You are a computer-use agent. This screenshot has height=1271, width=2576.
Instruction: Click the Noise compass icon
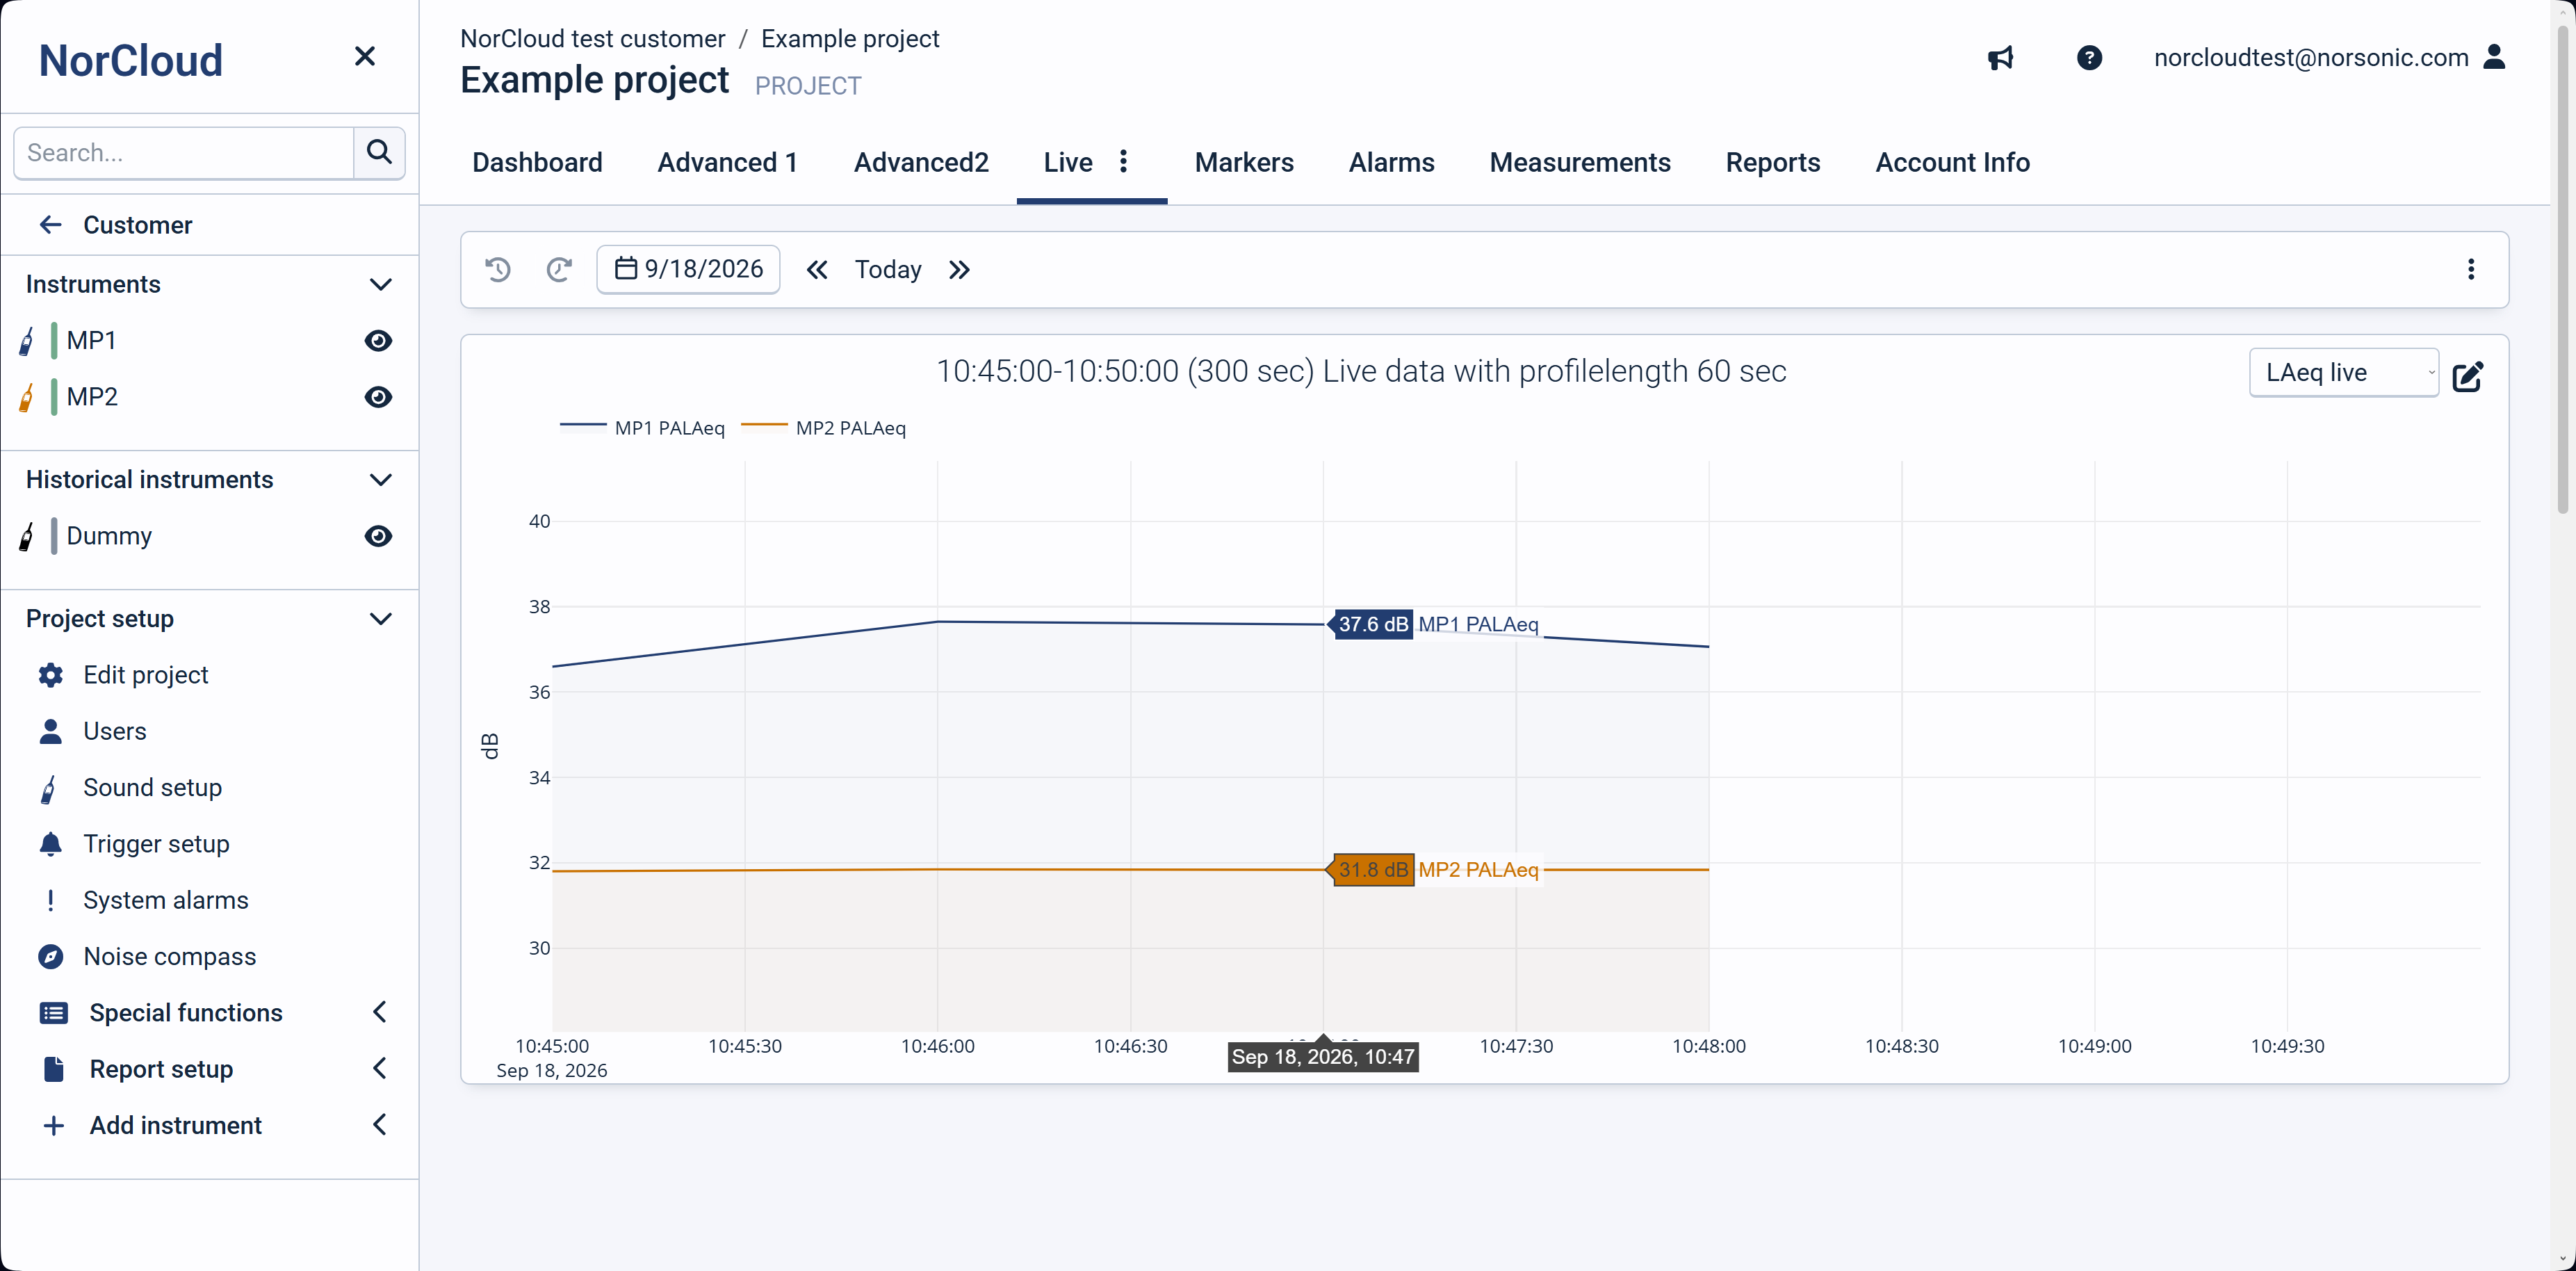click(x=51, y=957)
